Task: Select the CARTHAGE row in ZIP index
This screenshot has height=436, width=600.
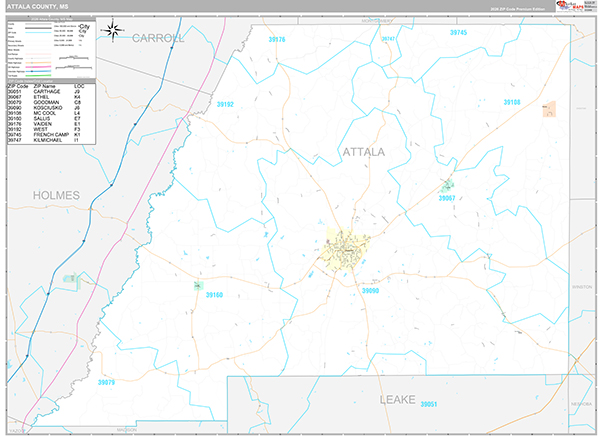Action: [x=47, y=94]
